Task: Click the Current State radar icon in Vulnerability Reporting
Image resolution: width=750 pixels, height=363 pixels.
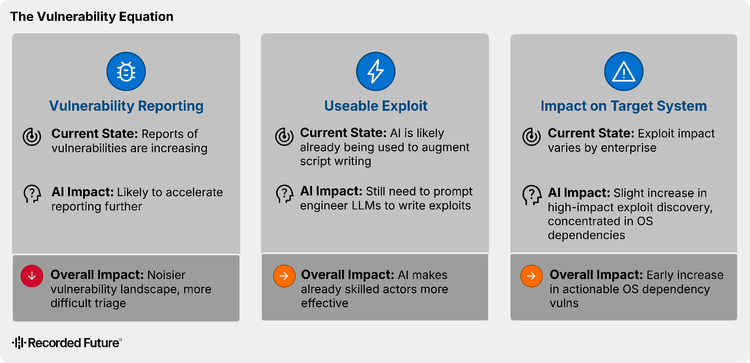Action: 32,136
